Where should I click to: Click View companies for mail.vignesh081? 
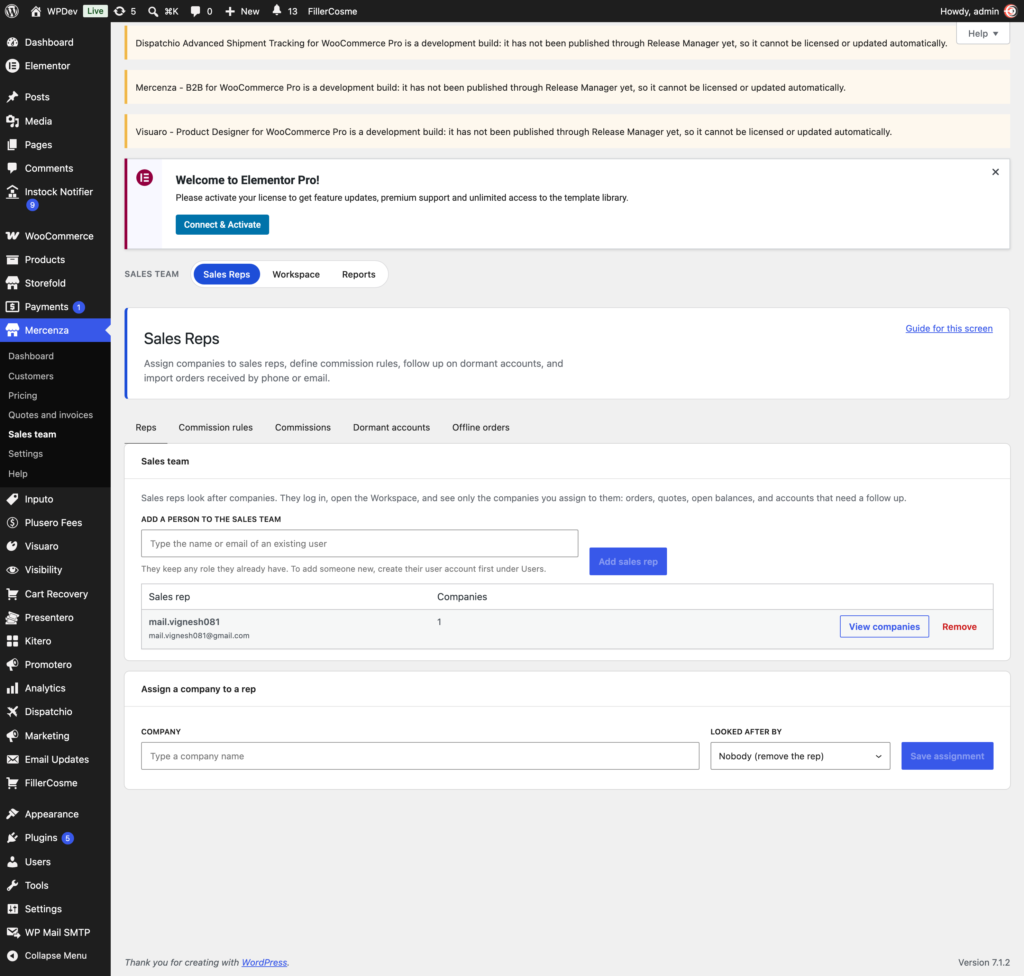[884, 626]
